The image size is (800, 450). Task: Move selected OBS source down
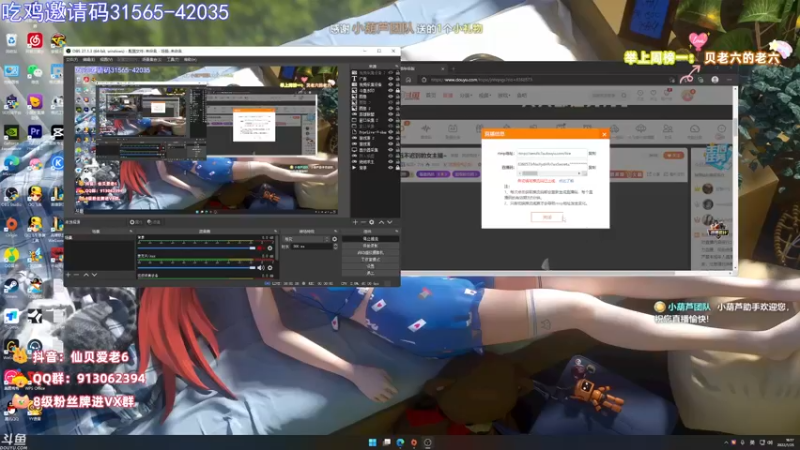[390, 222]
